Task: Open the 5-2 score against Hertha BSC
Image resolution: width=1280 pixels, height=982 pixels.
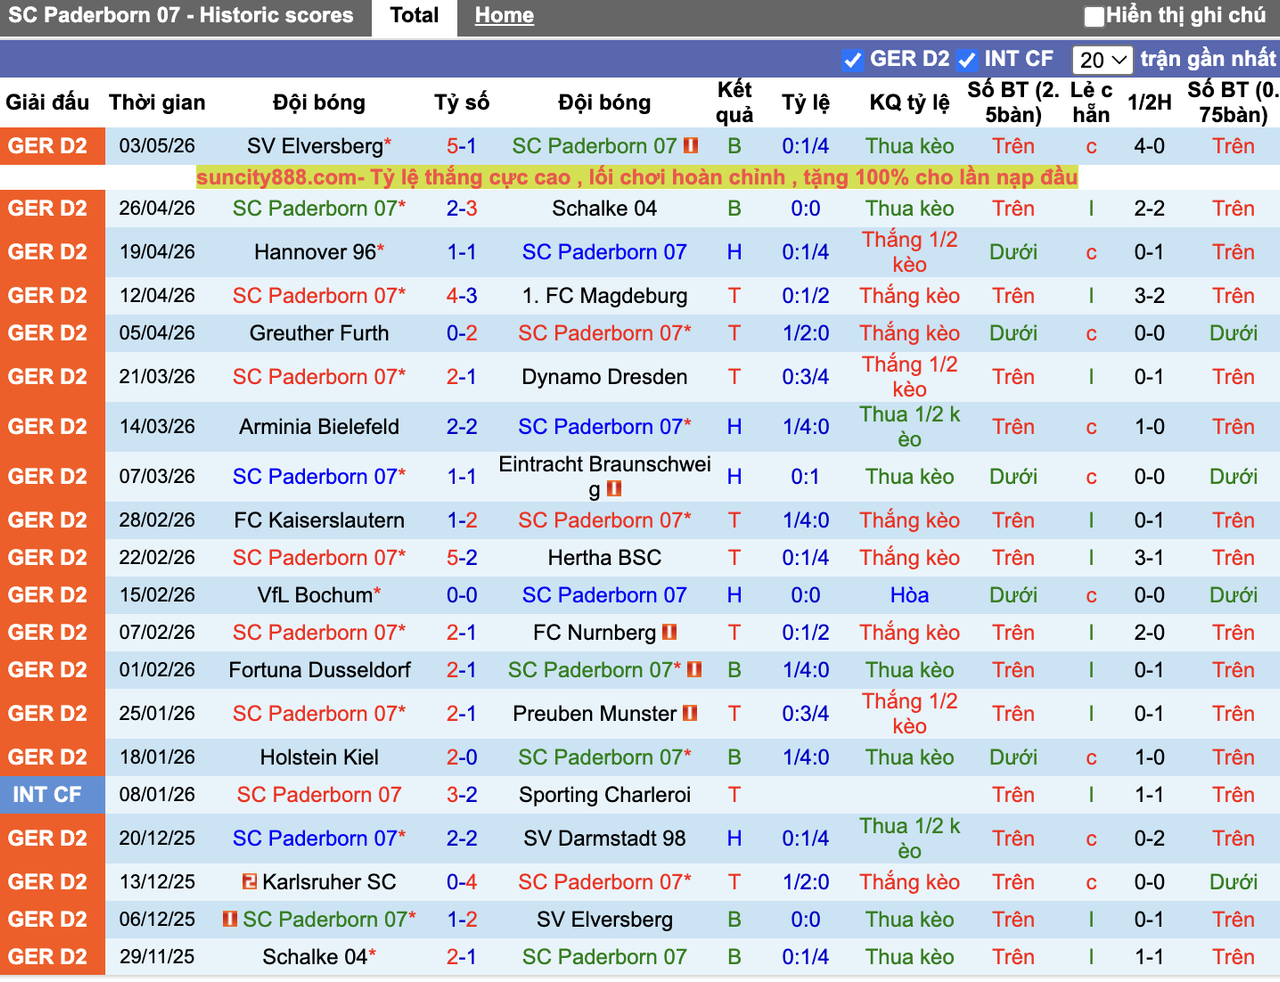Action: 462,558
